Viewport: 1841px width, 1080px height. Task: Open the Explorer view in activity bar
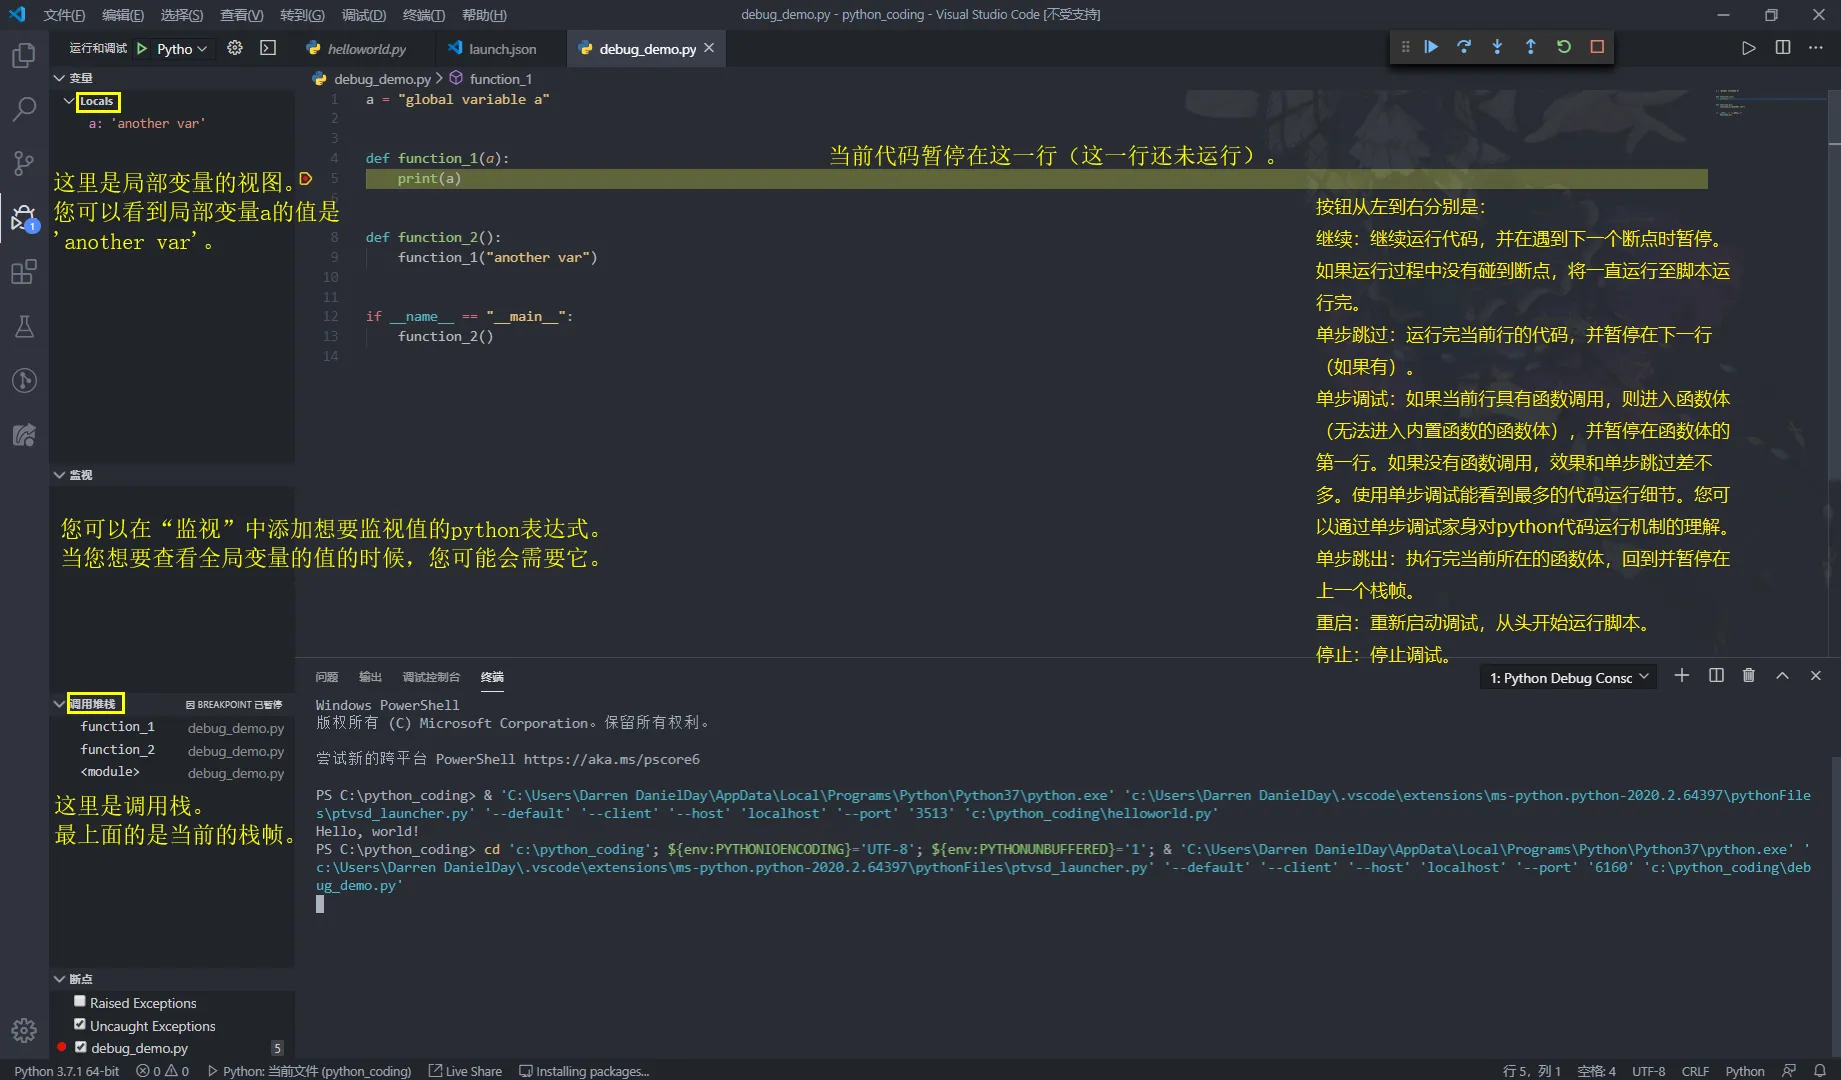pyautogui.click(x=24, y=55)
